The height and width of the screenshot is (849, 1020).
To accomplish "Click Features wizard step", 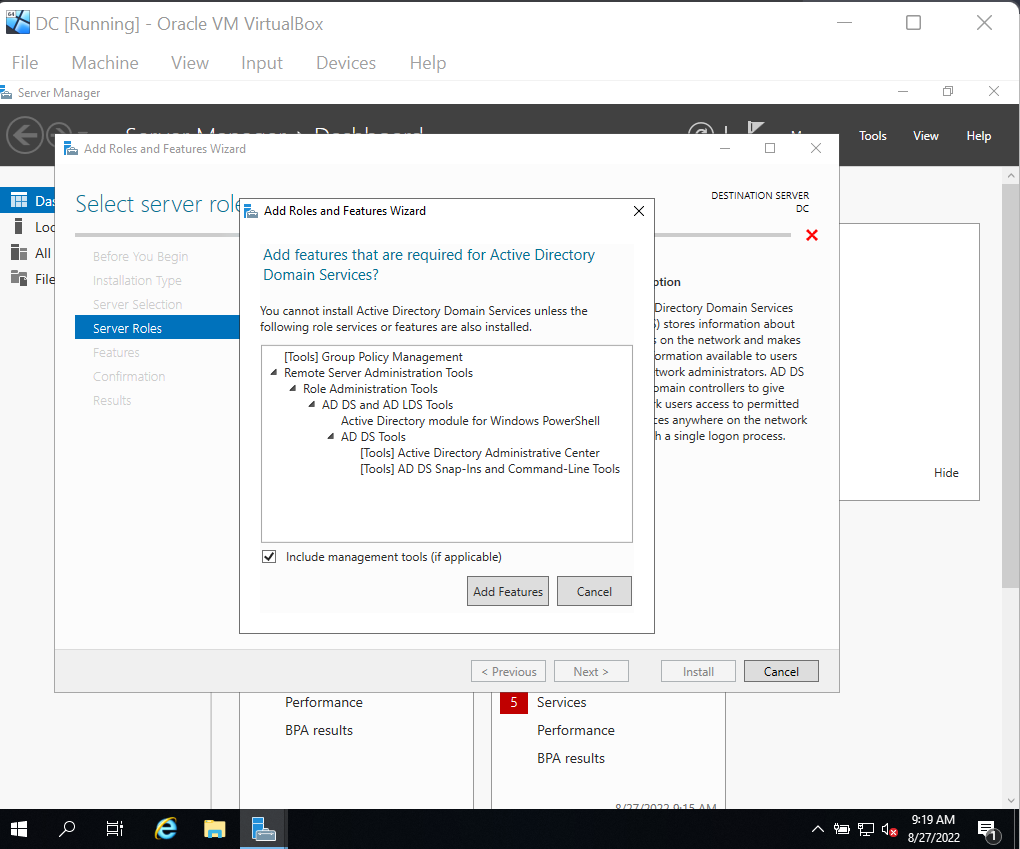I will [116, 353].
